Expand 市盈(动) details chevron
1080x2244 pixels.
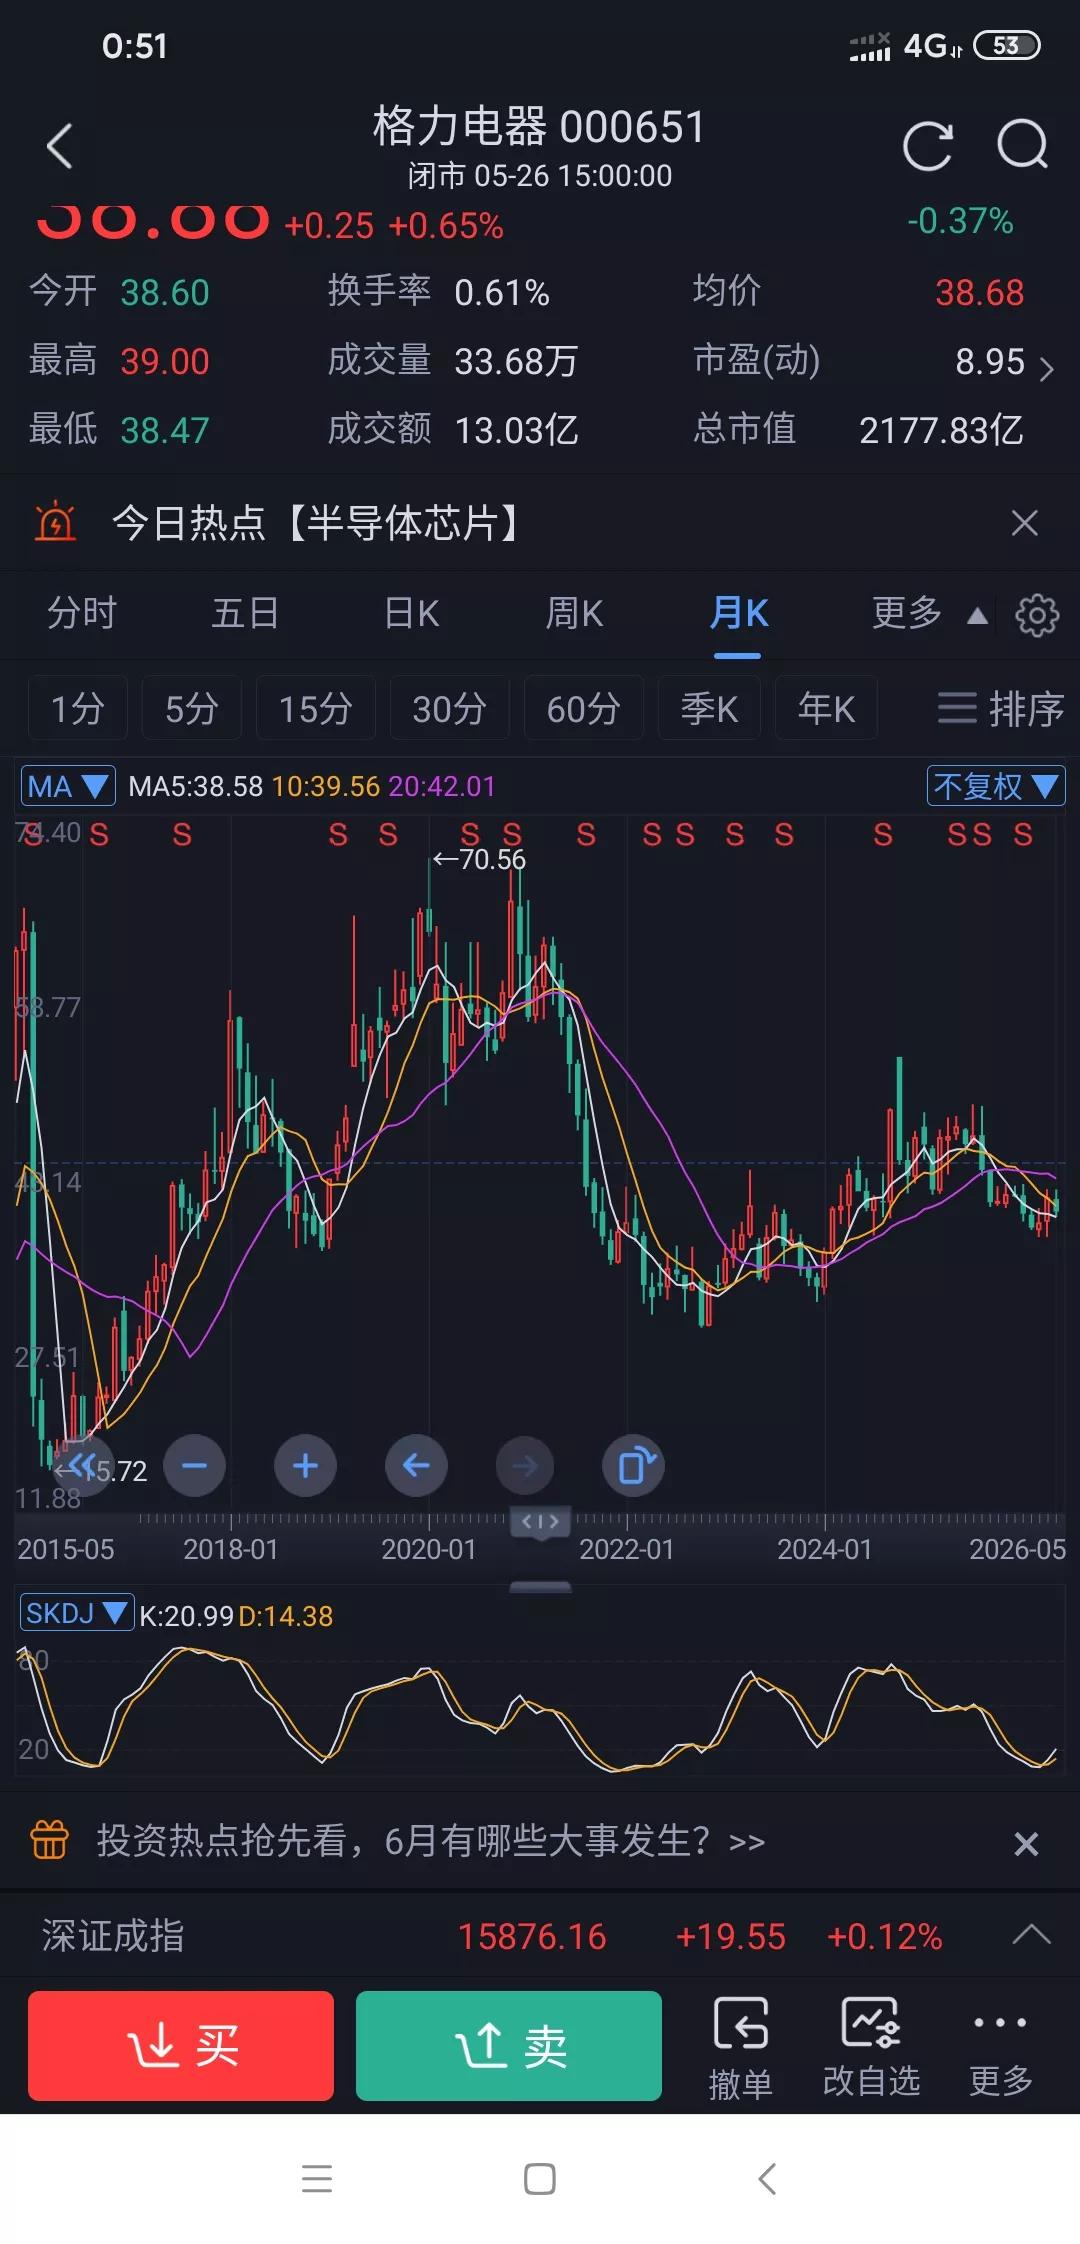pyautogui.click(x=1047, y=368)
